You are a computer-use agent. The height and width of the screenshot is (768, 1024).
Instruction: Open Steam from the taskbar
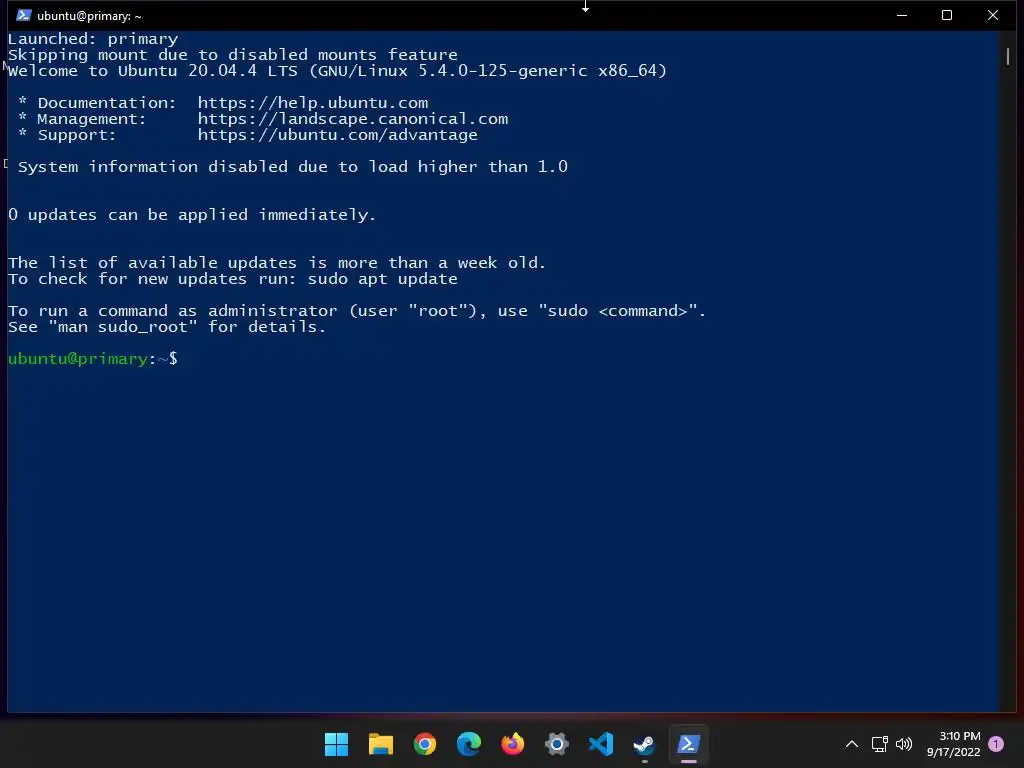[x=645, y=744]
